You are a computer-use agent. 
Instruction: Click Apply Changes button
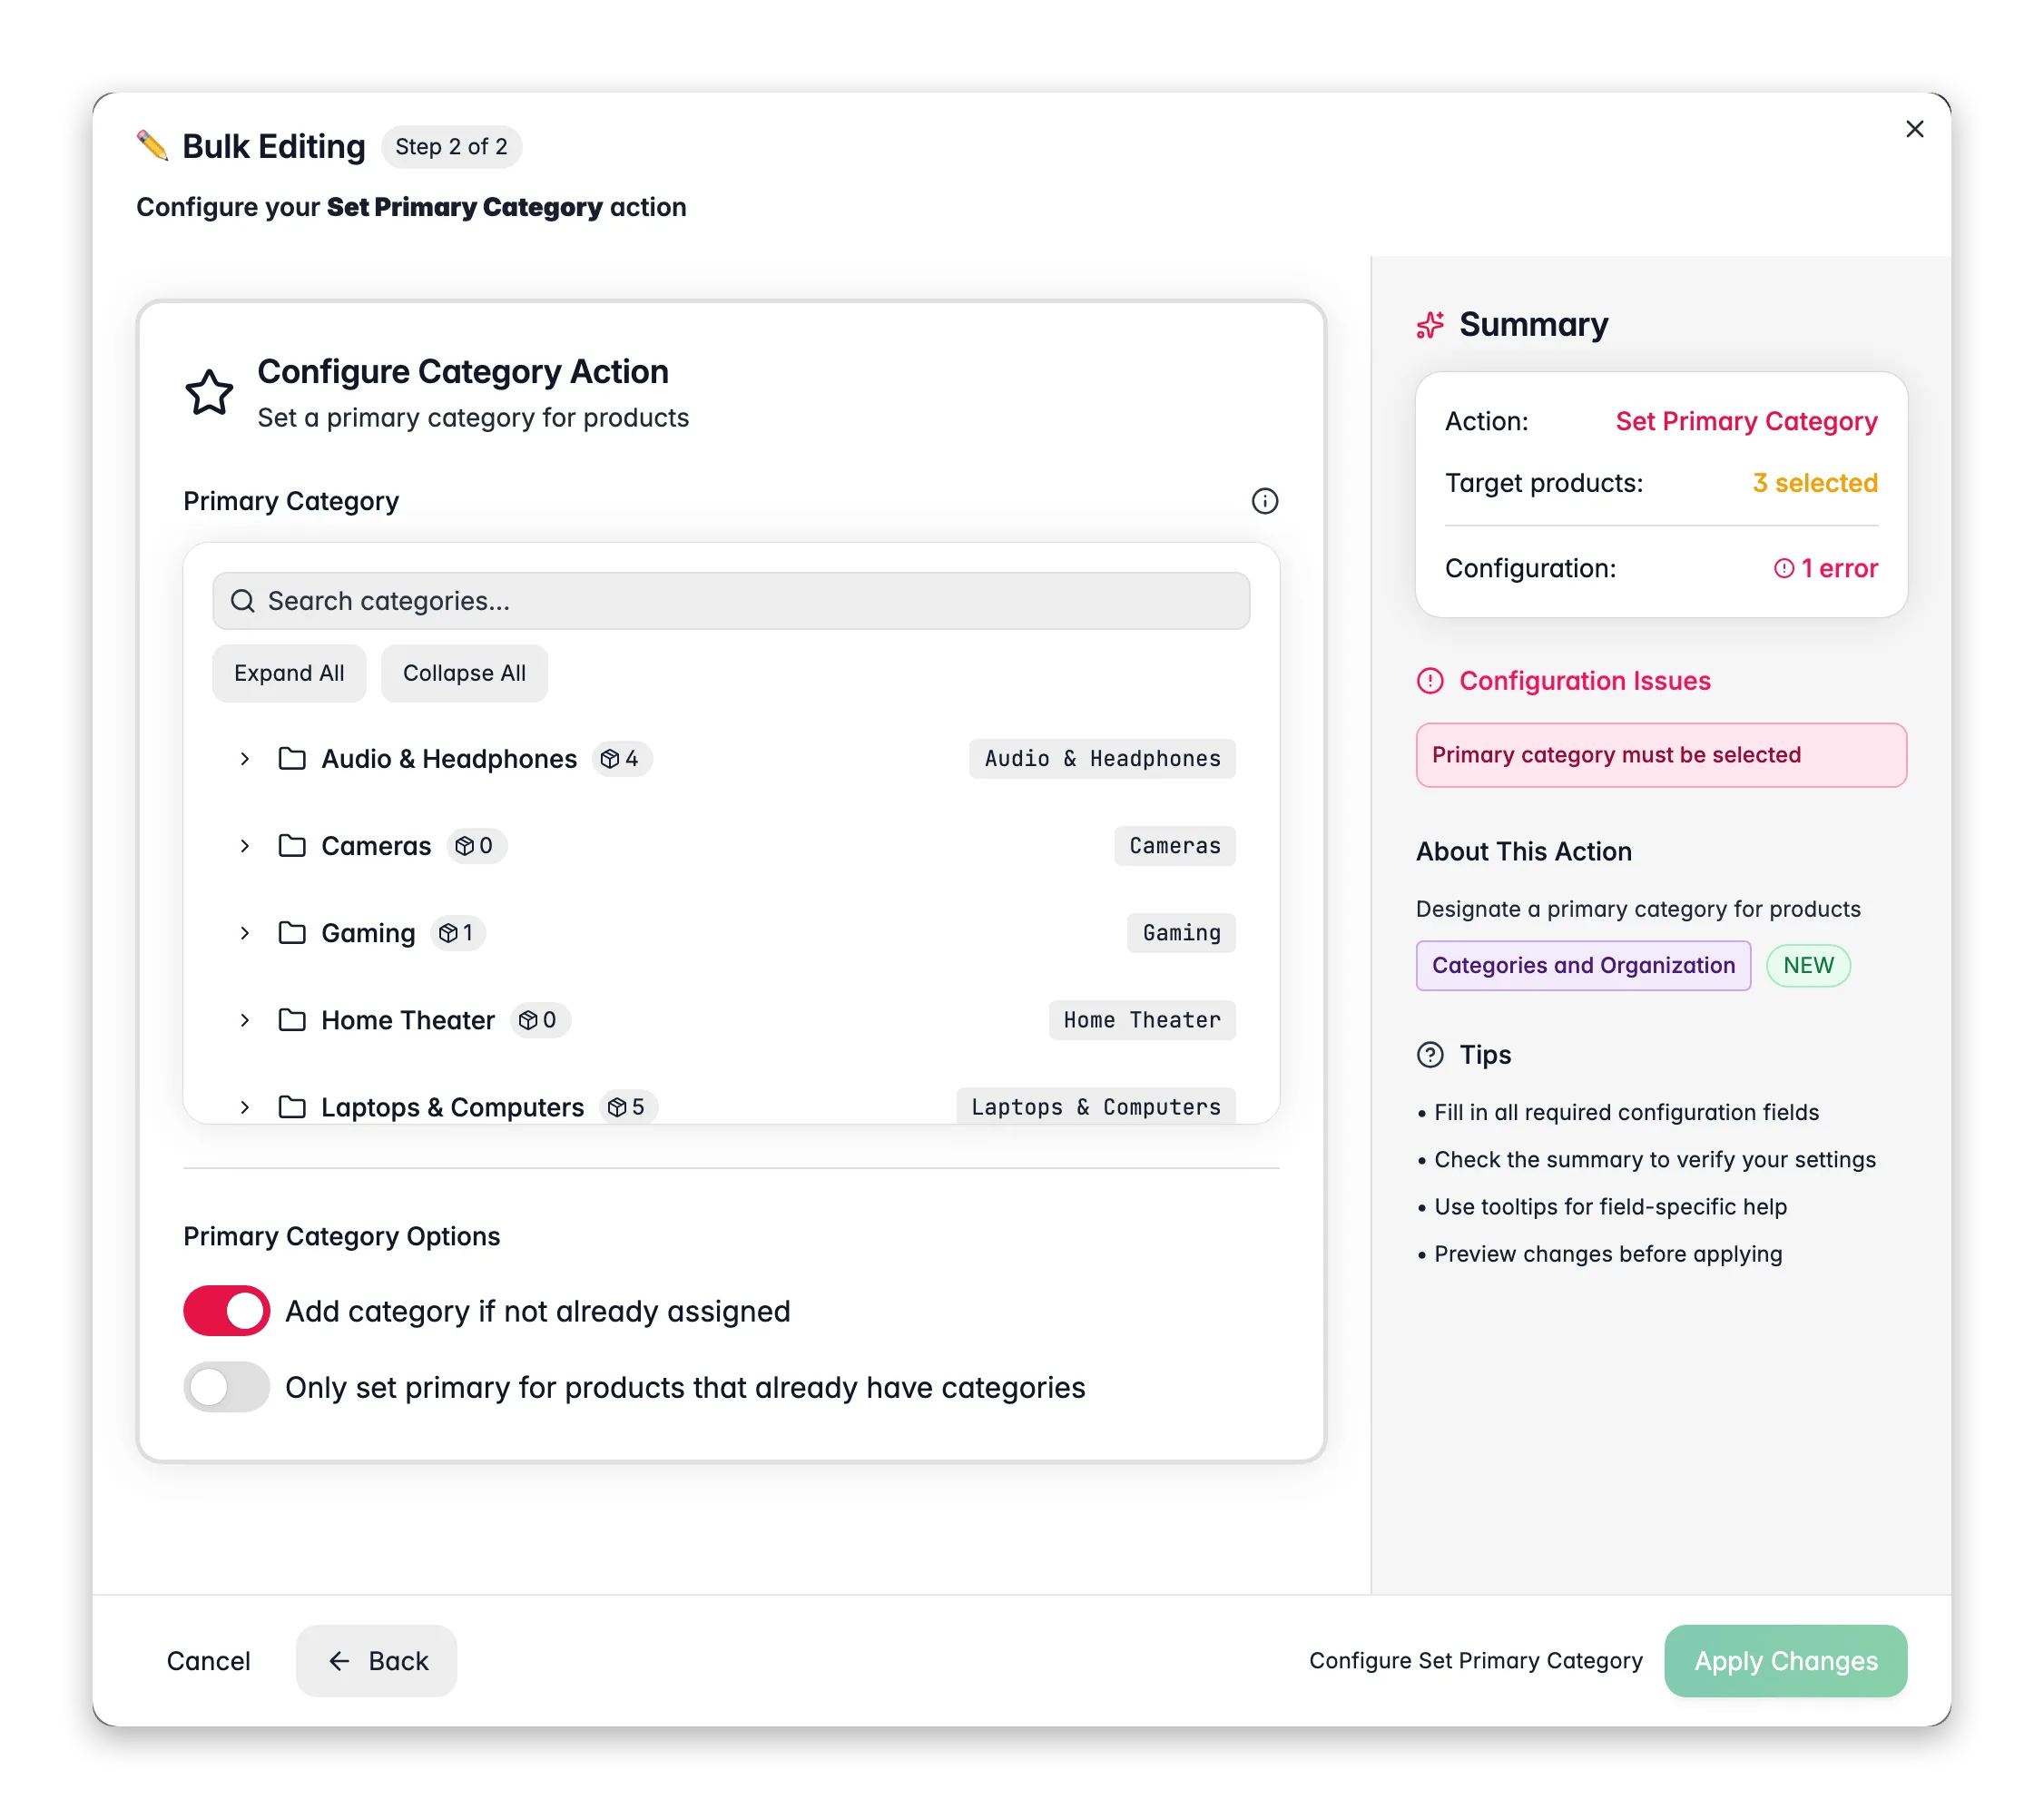click(x=1785, y=1661)
